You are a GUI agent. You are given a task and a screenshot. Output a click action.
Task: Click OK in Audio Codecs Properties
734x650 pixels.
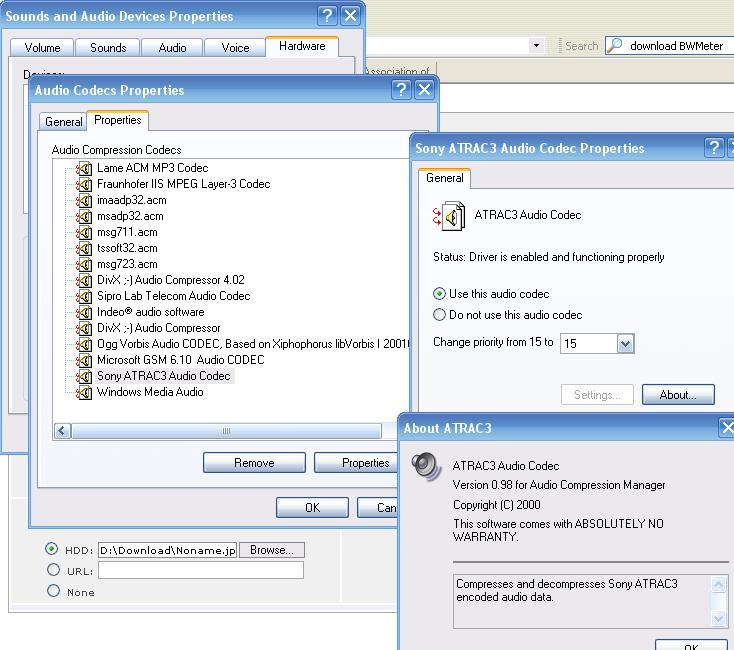[312, 508]
